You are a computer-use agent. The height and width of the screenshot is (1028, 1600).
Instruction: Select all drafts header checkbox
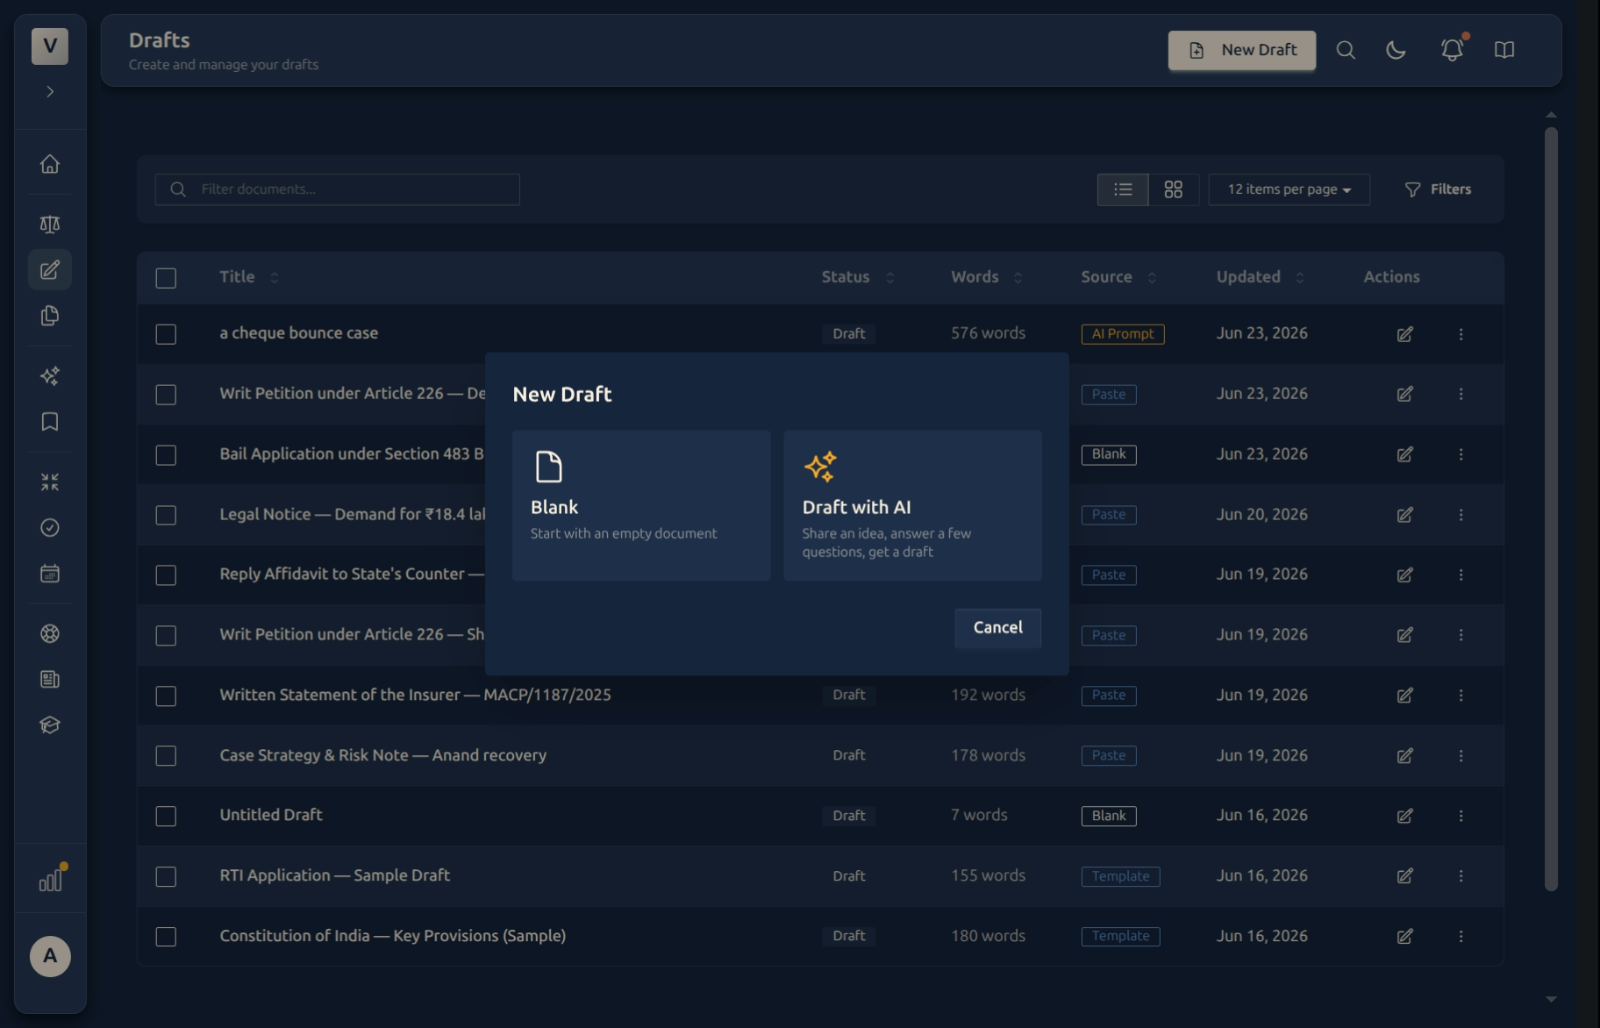coord(166,278)
